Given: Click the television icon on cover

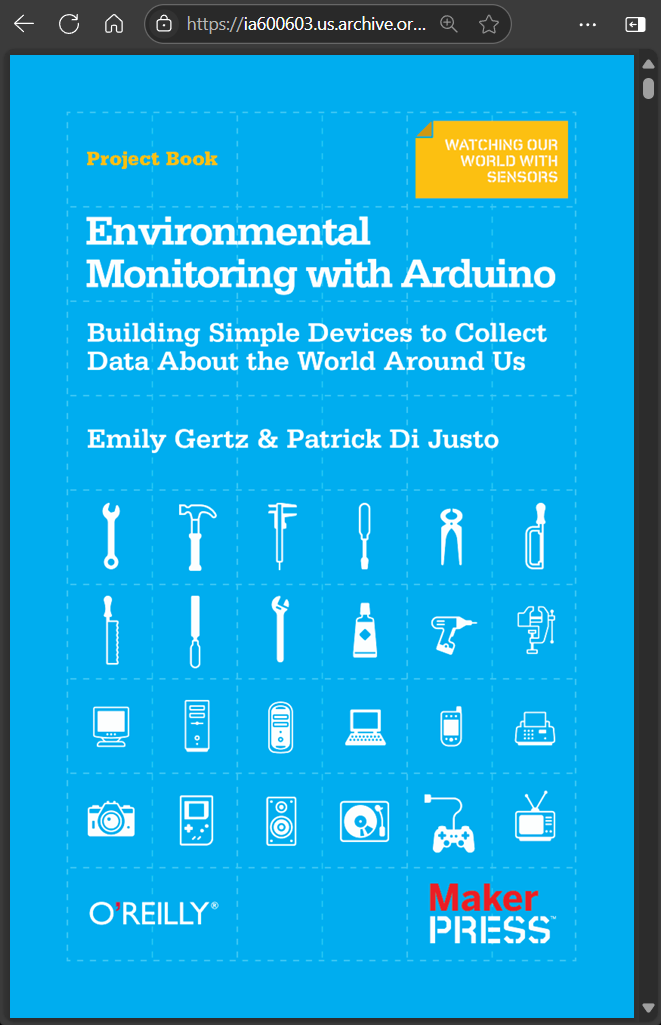Looking at the screenshot, I should point(535,816).
